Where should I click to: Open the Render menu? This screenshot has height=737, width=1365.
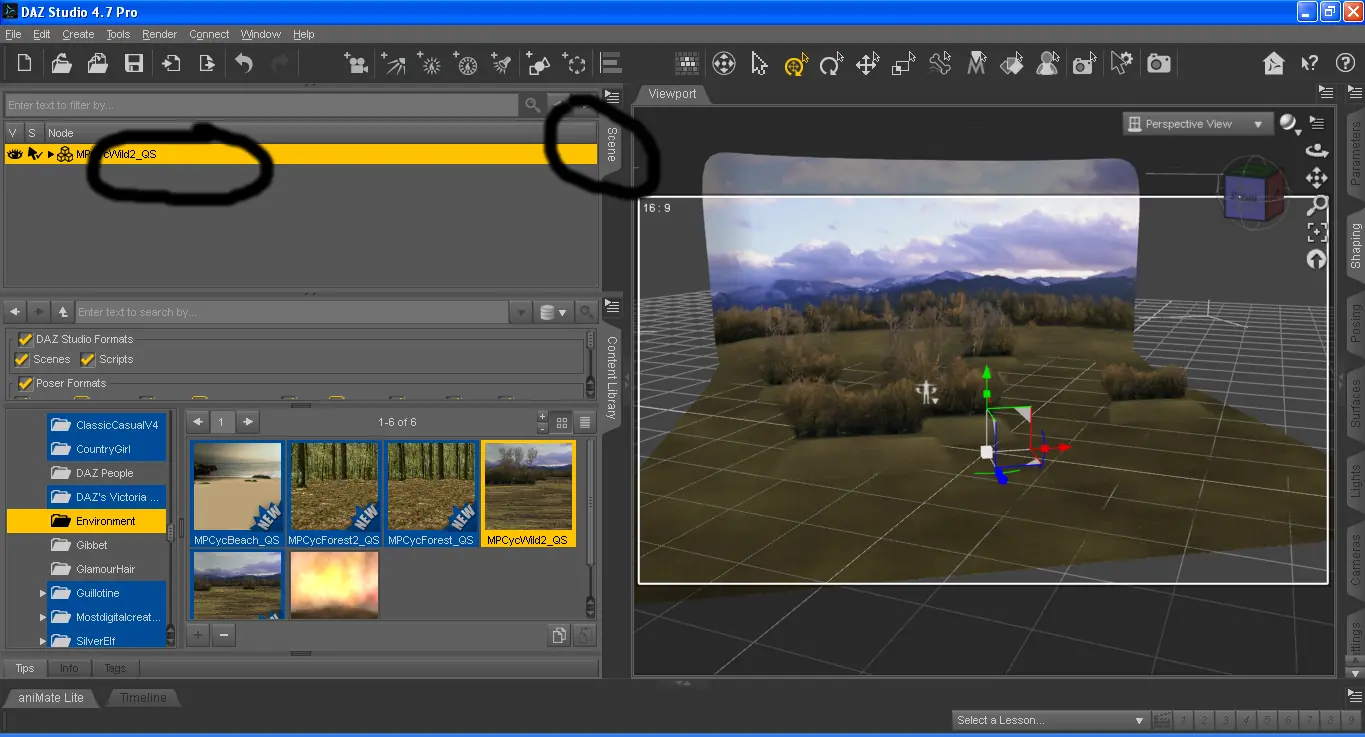click(159, 34)
